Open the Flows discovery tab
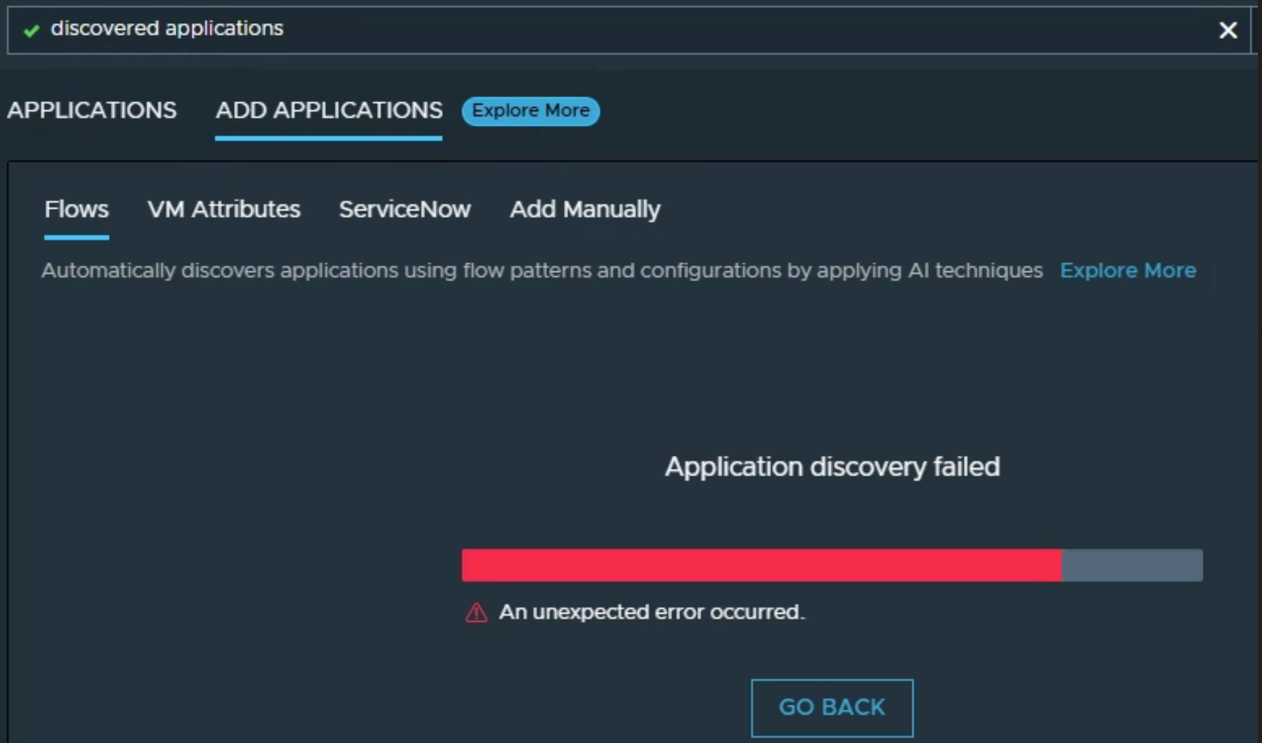 tap(77, 209)
